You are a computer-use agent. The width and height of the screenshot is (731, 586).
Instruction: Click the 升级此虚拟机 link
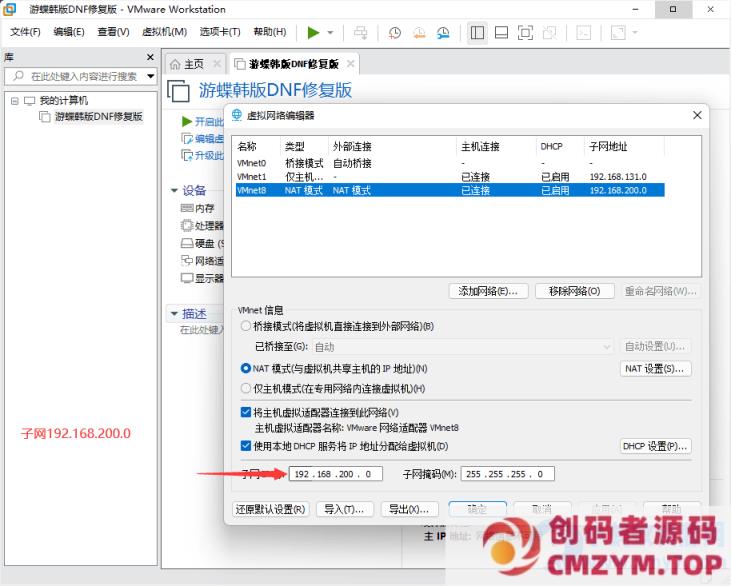(202, 155)
